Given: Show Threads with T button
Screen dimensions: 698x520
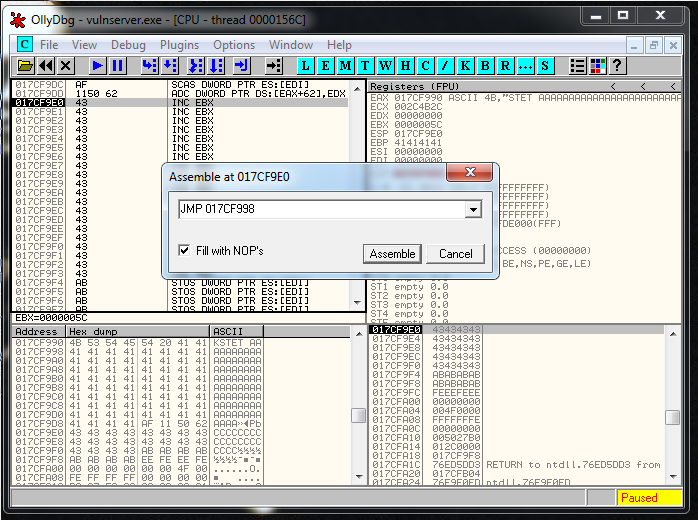Looking at the screenshot, I should [365, 66].
